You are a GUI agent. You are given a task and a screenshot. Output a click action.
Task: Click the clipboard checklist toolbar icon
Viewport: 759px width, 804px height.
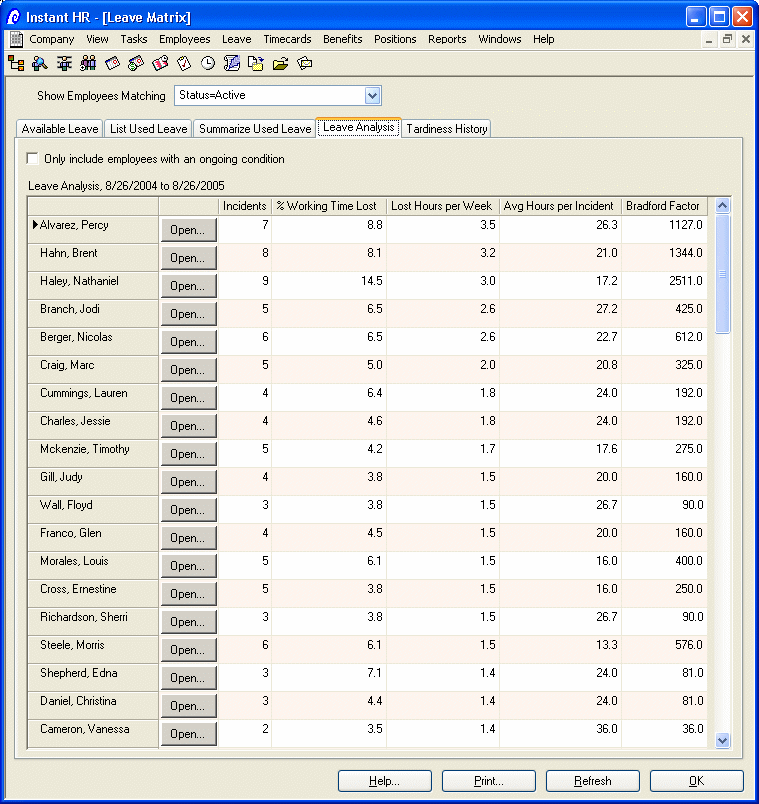[184, 63]
